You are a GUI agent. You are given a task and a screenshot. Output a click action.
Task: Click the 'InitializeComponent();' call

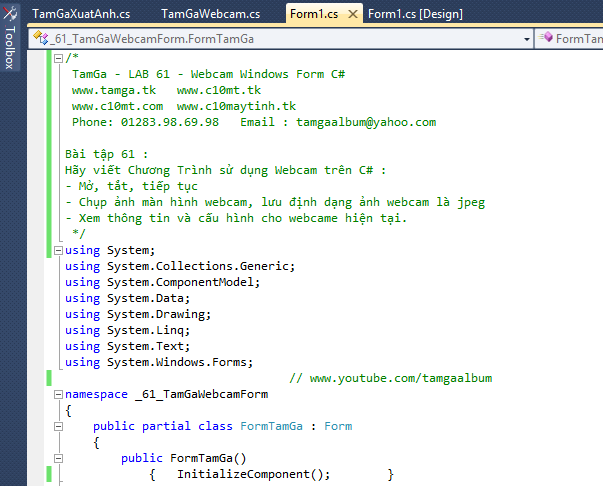(253, 474)
